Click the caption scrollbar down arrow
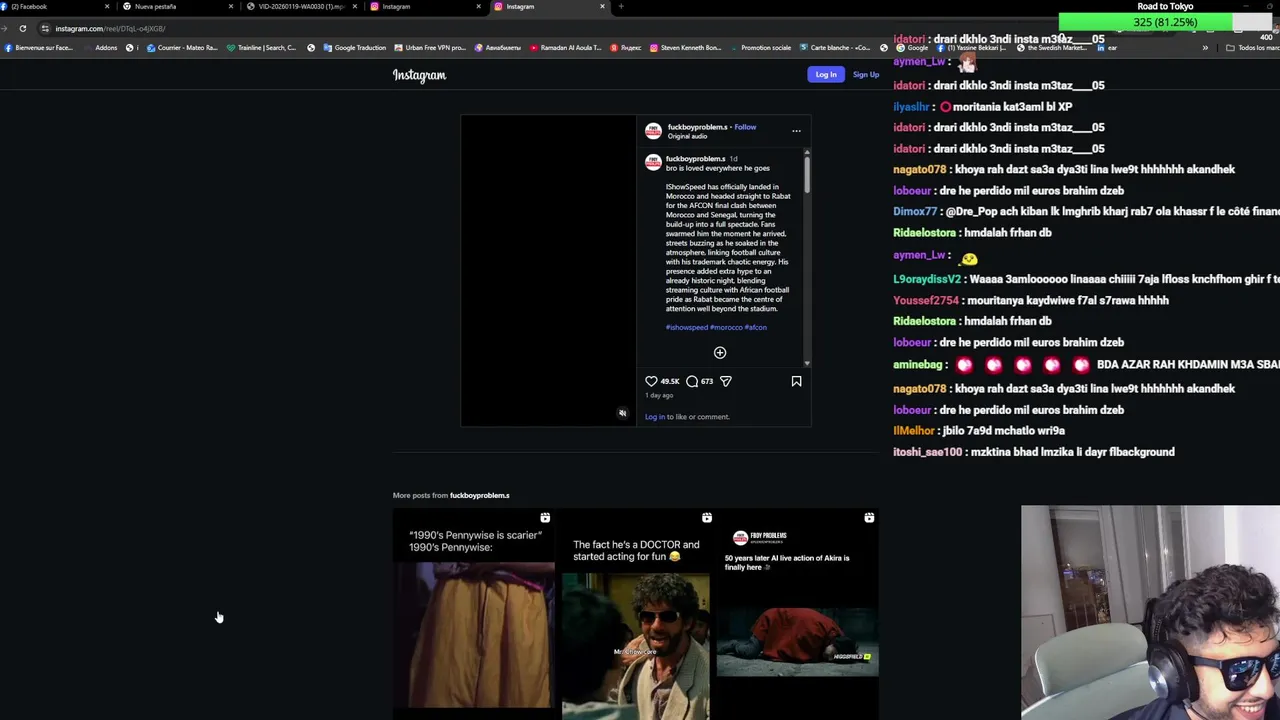Viewport: 1280px width, 720px height. 807,364
